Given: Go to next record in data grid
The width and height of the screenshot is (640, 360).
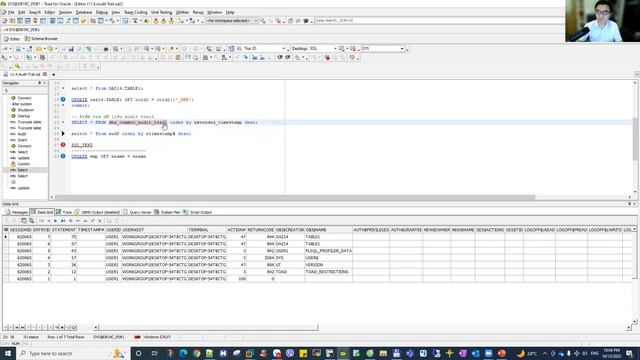Looking at the screenshot, I should pos(56,221).
